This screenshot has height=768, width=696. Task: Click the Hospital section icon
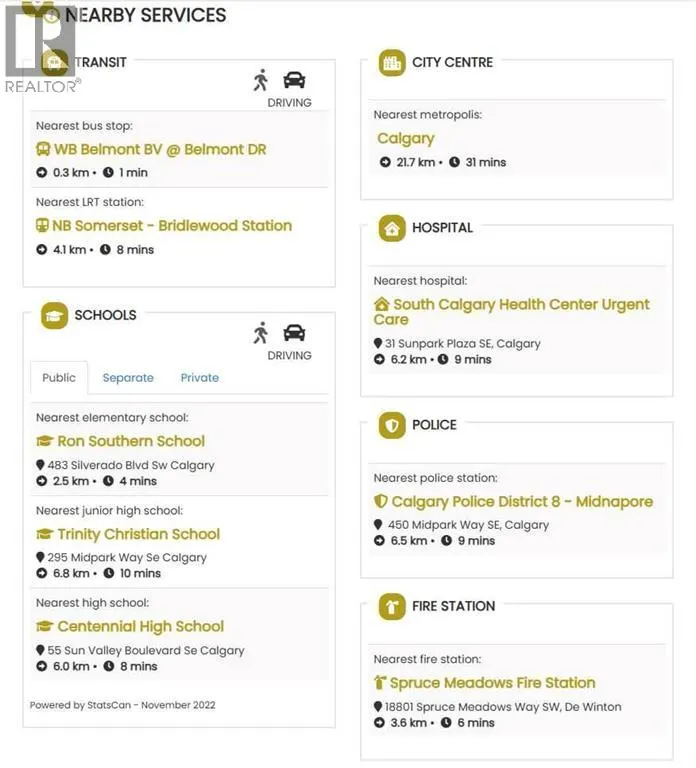[x=392, y=228]
